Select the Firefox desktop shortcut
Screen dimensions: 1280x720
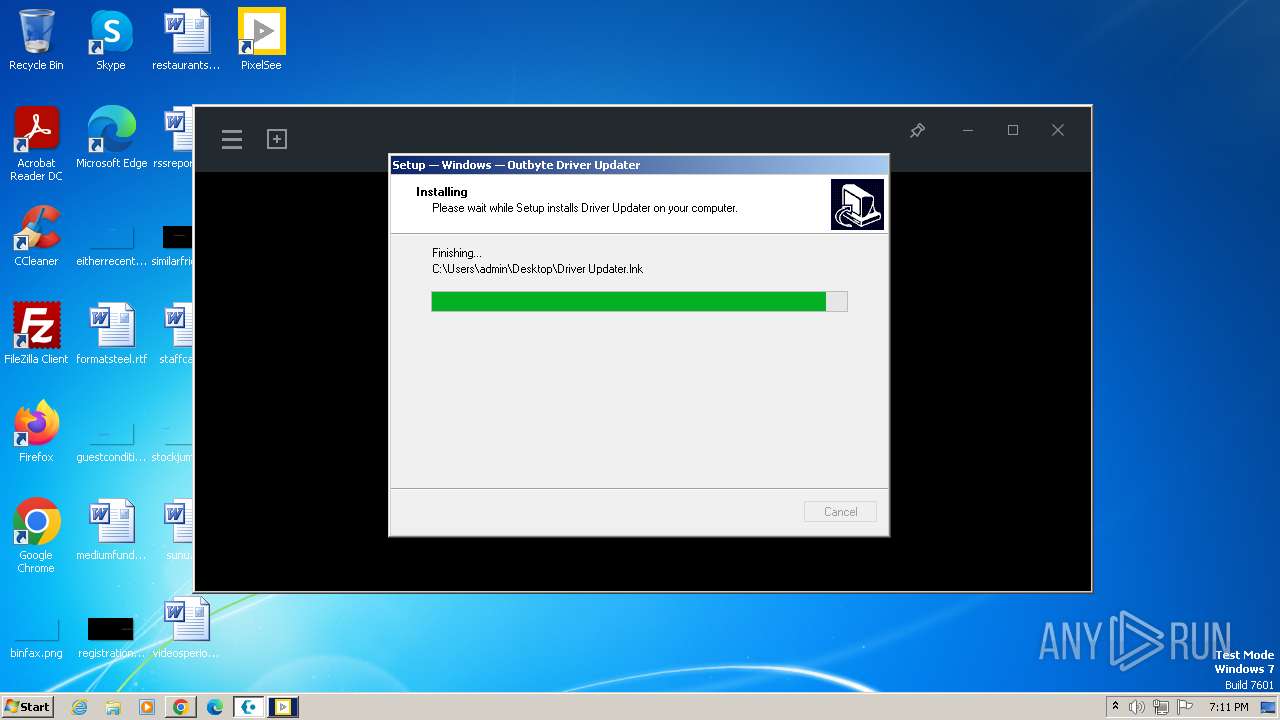36,432
